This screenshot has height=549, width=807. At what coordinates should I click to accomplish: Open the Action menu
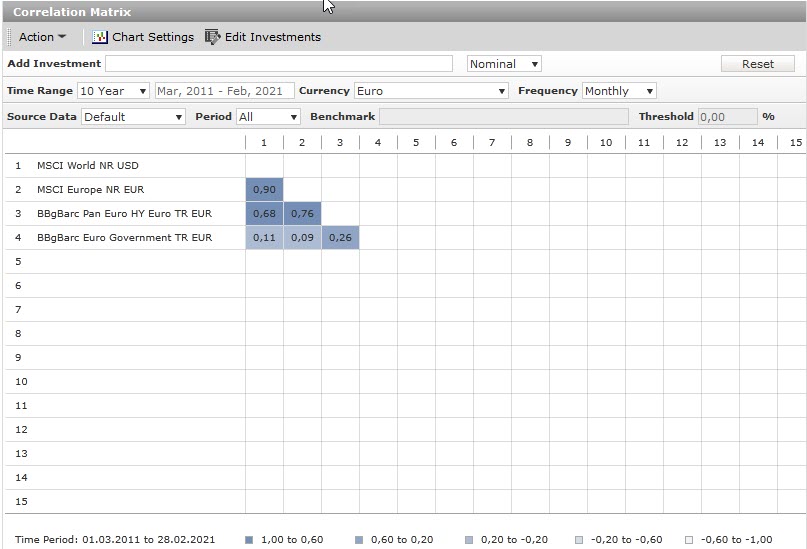(x=42, y=37)
